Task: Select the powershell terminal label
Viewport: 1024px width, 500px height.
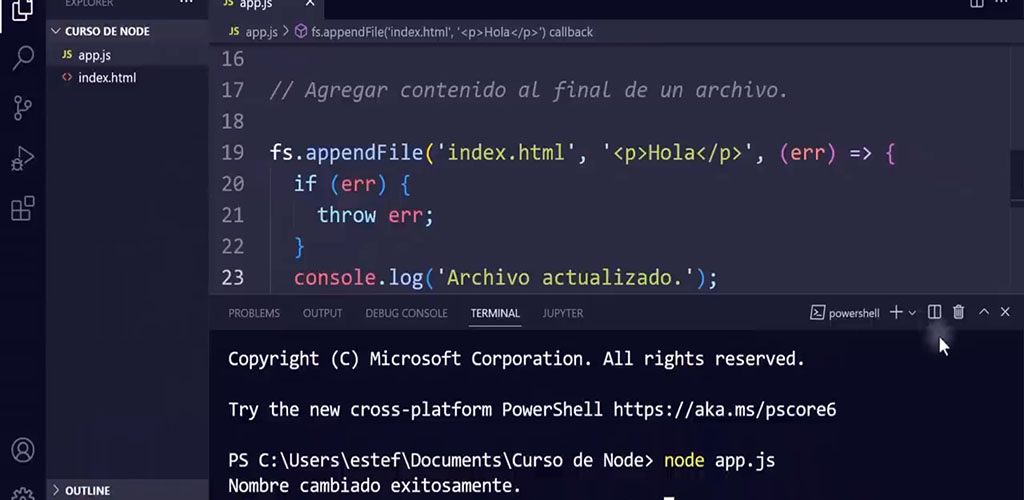Action: [x=845, y=313]
